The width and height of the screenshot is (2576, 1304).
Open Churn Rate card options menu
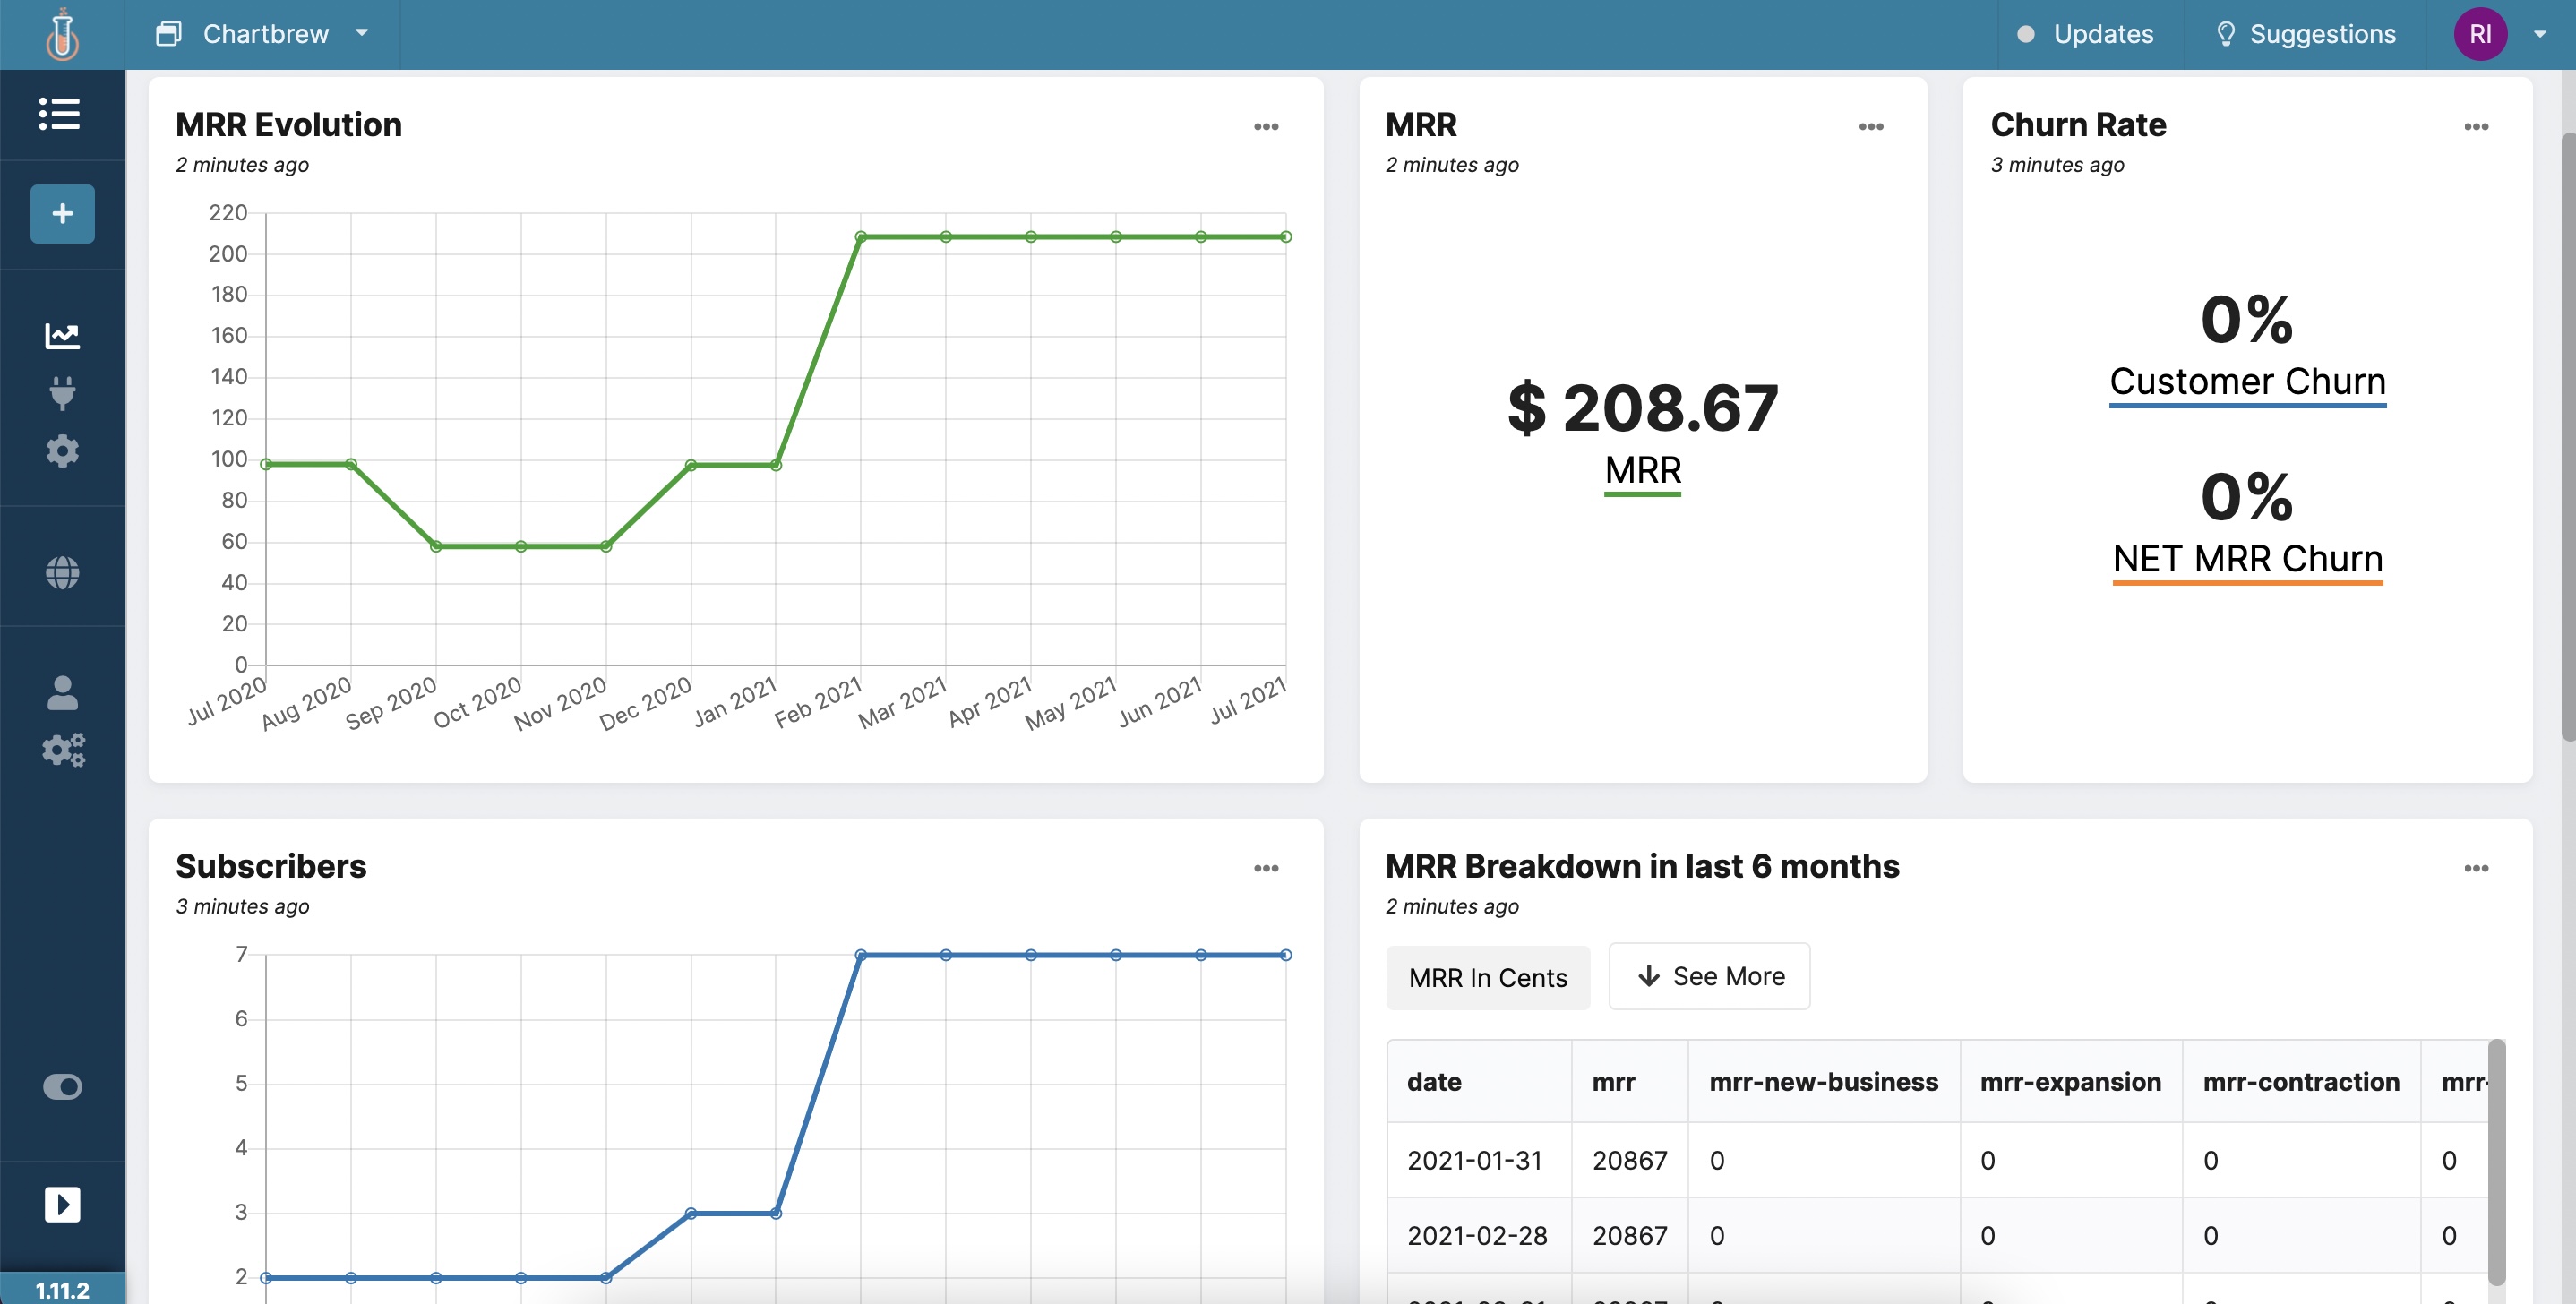[2476, 126]
